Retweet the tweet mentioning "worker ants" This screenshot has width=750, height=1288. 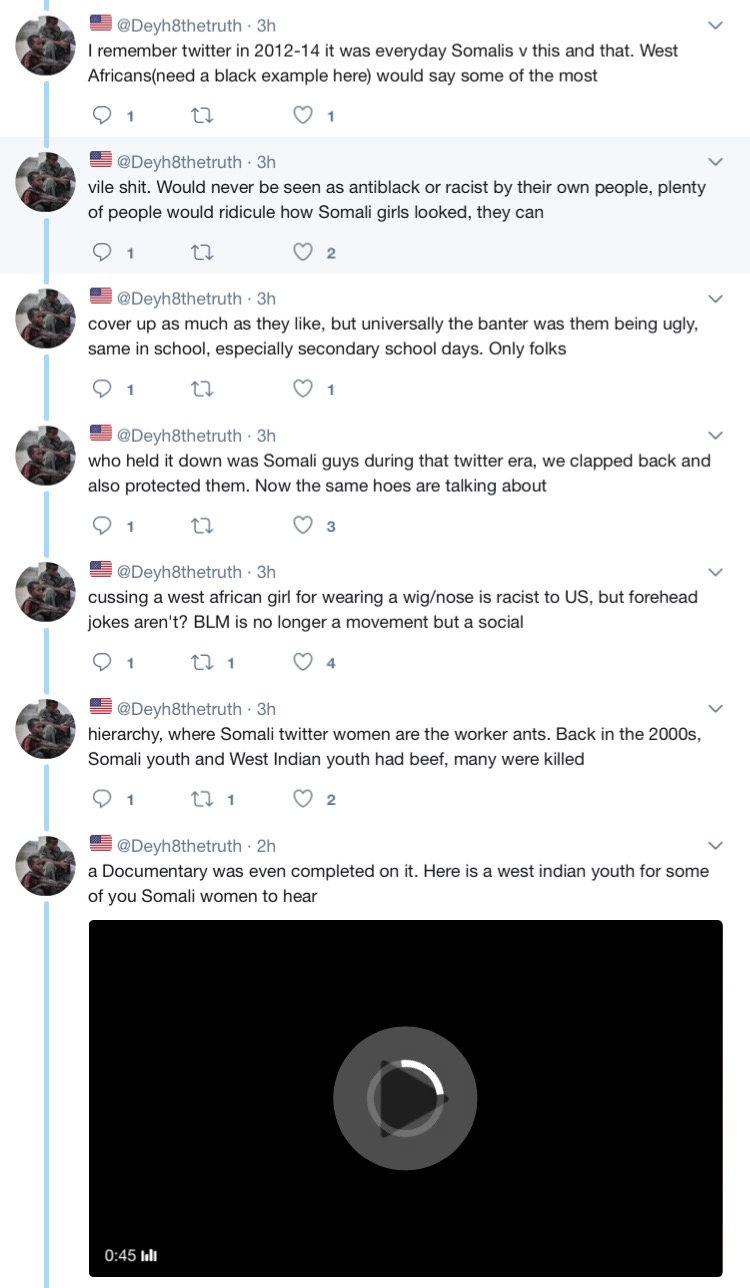click(201, 799)
